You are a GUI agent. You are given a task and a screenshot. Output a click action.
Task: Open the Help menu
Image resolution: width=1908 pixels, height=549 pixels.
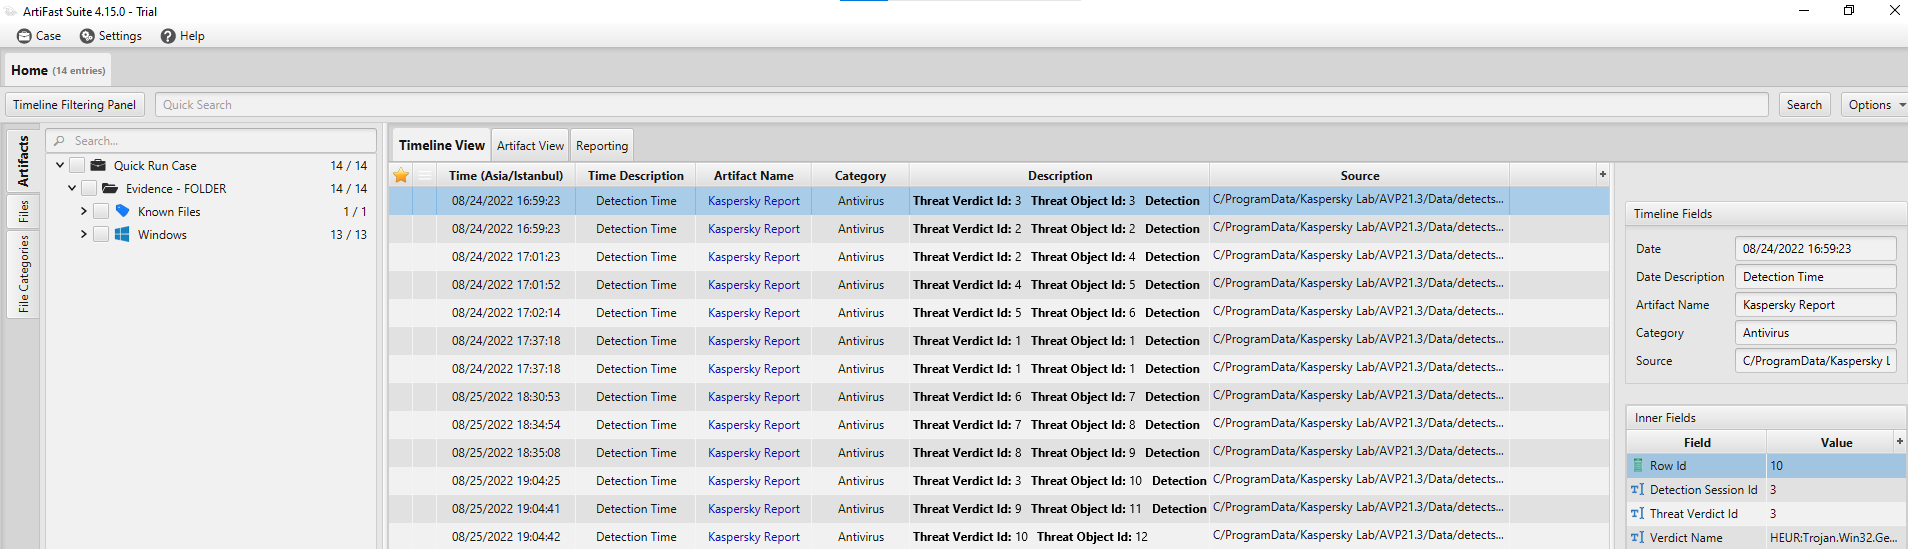pyautogui.click(x=183, y=36)
